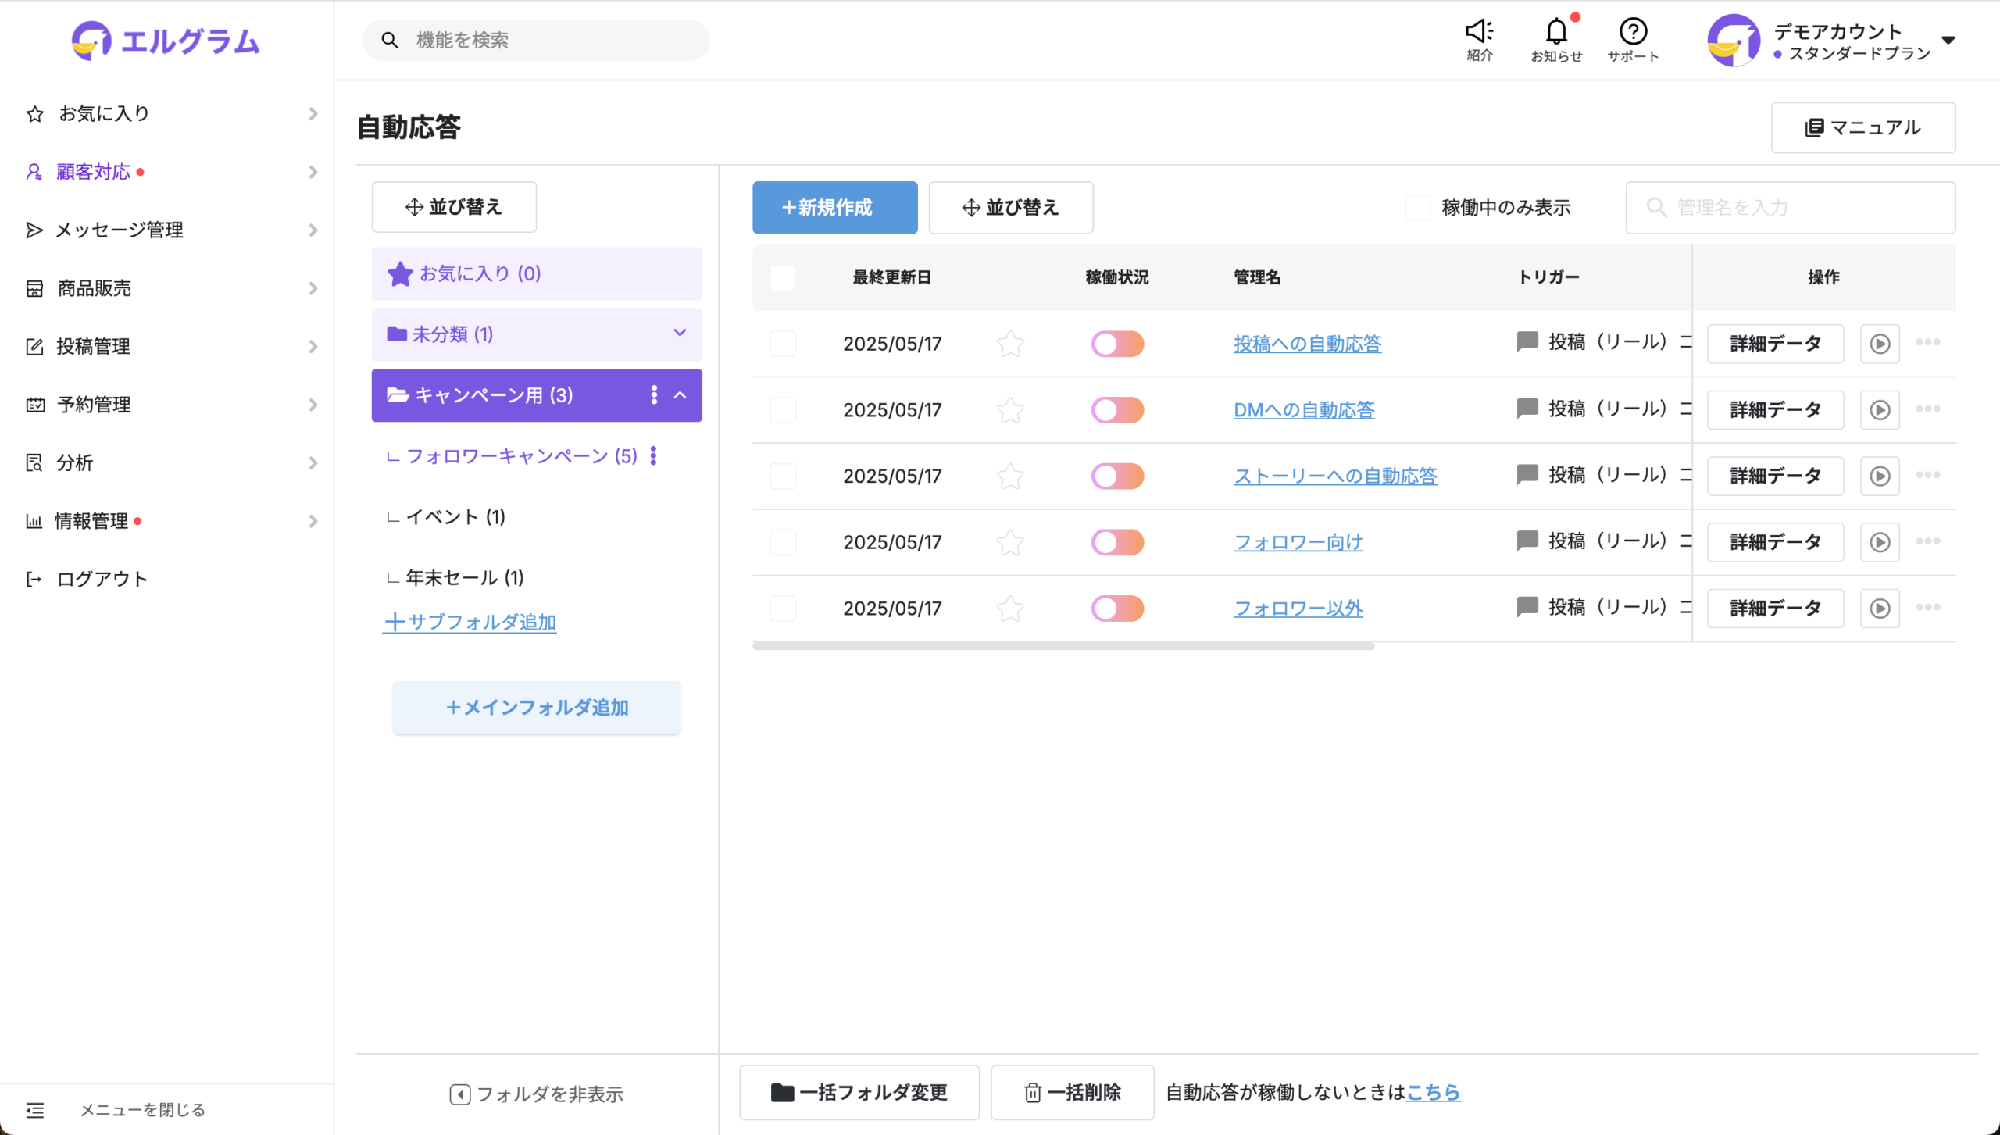The height and width of the screenshot is (1135, 2000).
Task: Collapse the キャンペーン用 folder chevron
Action: [680, 395]
